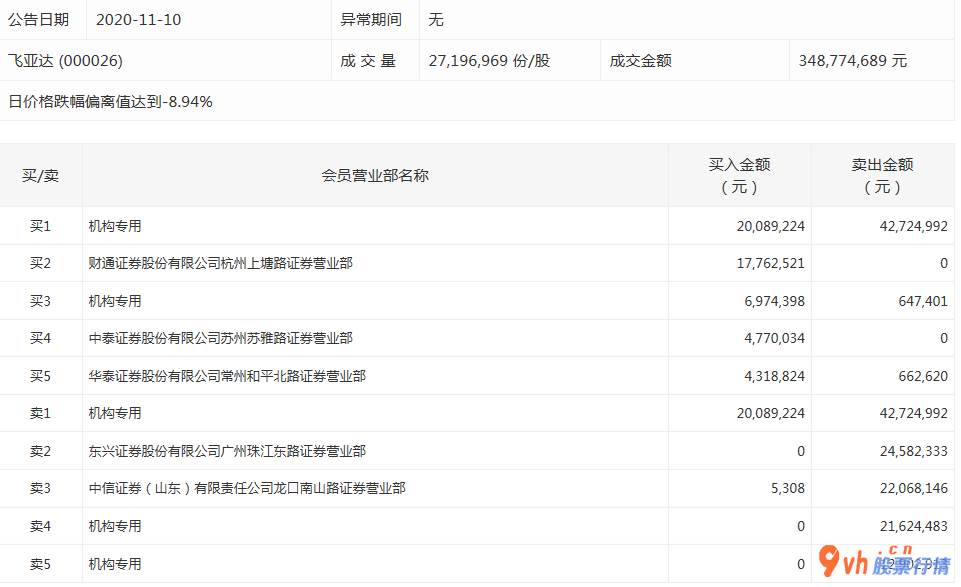The width and height of the screenshot is (961, 587).
Task: Select trading volume value 27,196,969 份/股
Action: 489,61
